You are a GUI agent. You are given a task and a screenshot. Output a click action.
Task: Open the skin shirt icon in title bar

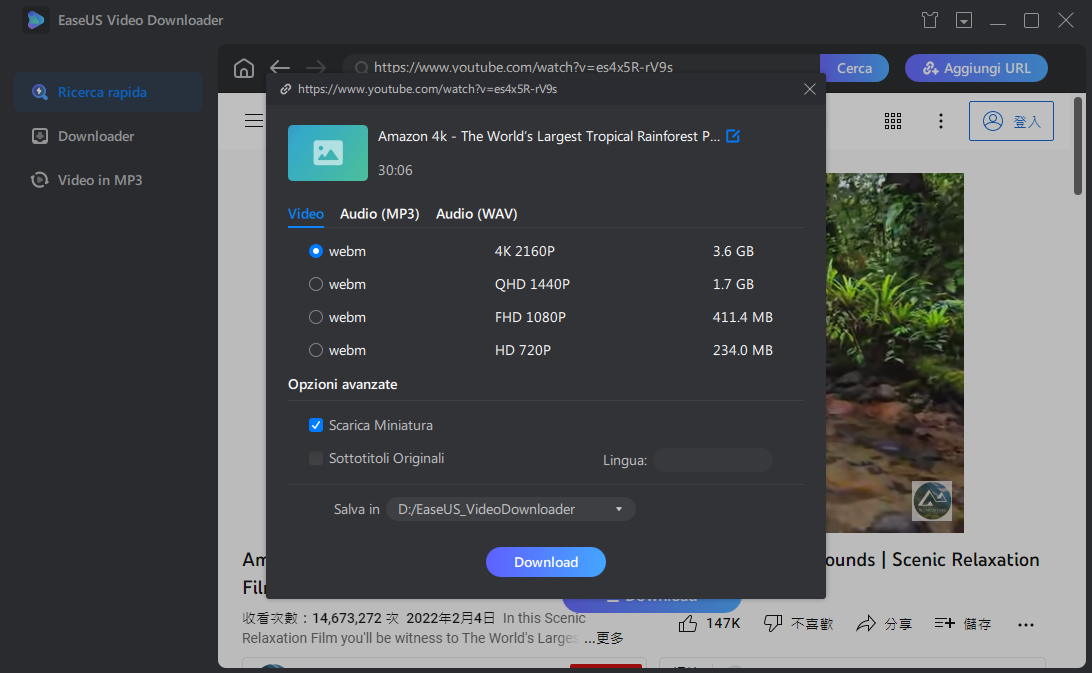[929, 20]
